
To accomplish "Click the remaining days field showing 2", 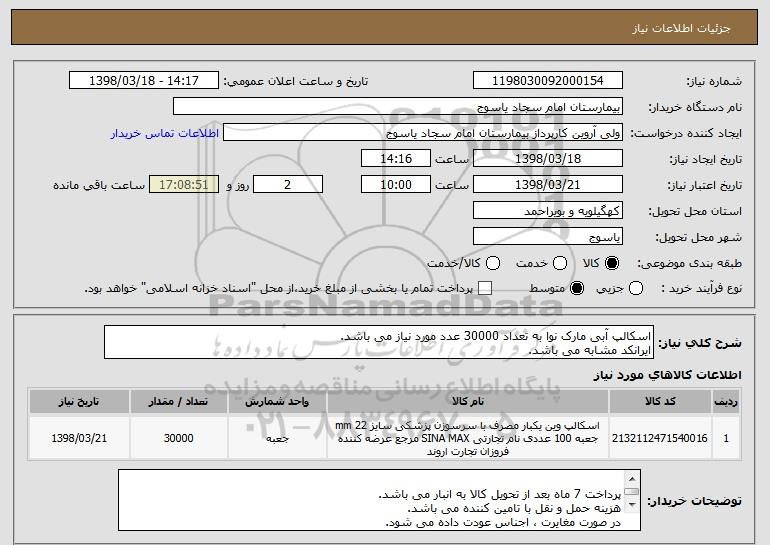I will 288,185.
